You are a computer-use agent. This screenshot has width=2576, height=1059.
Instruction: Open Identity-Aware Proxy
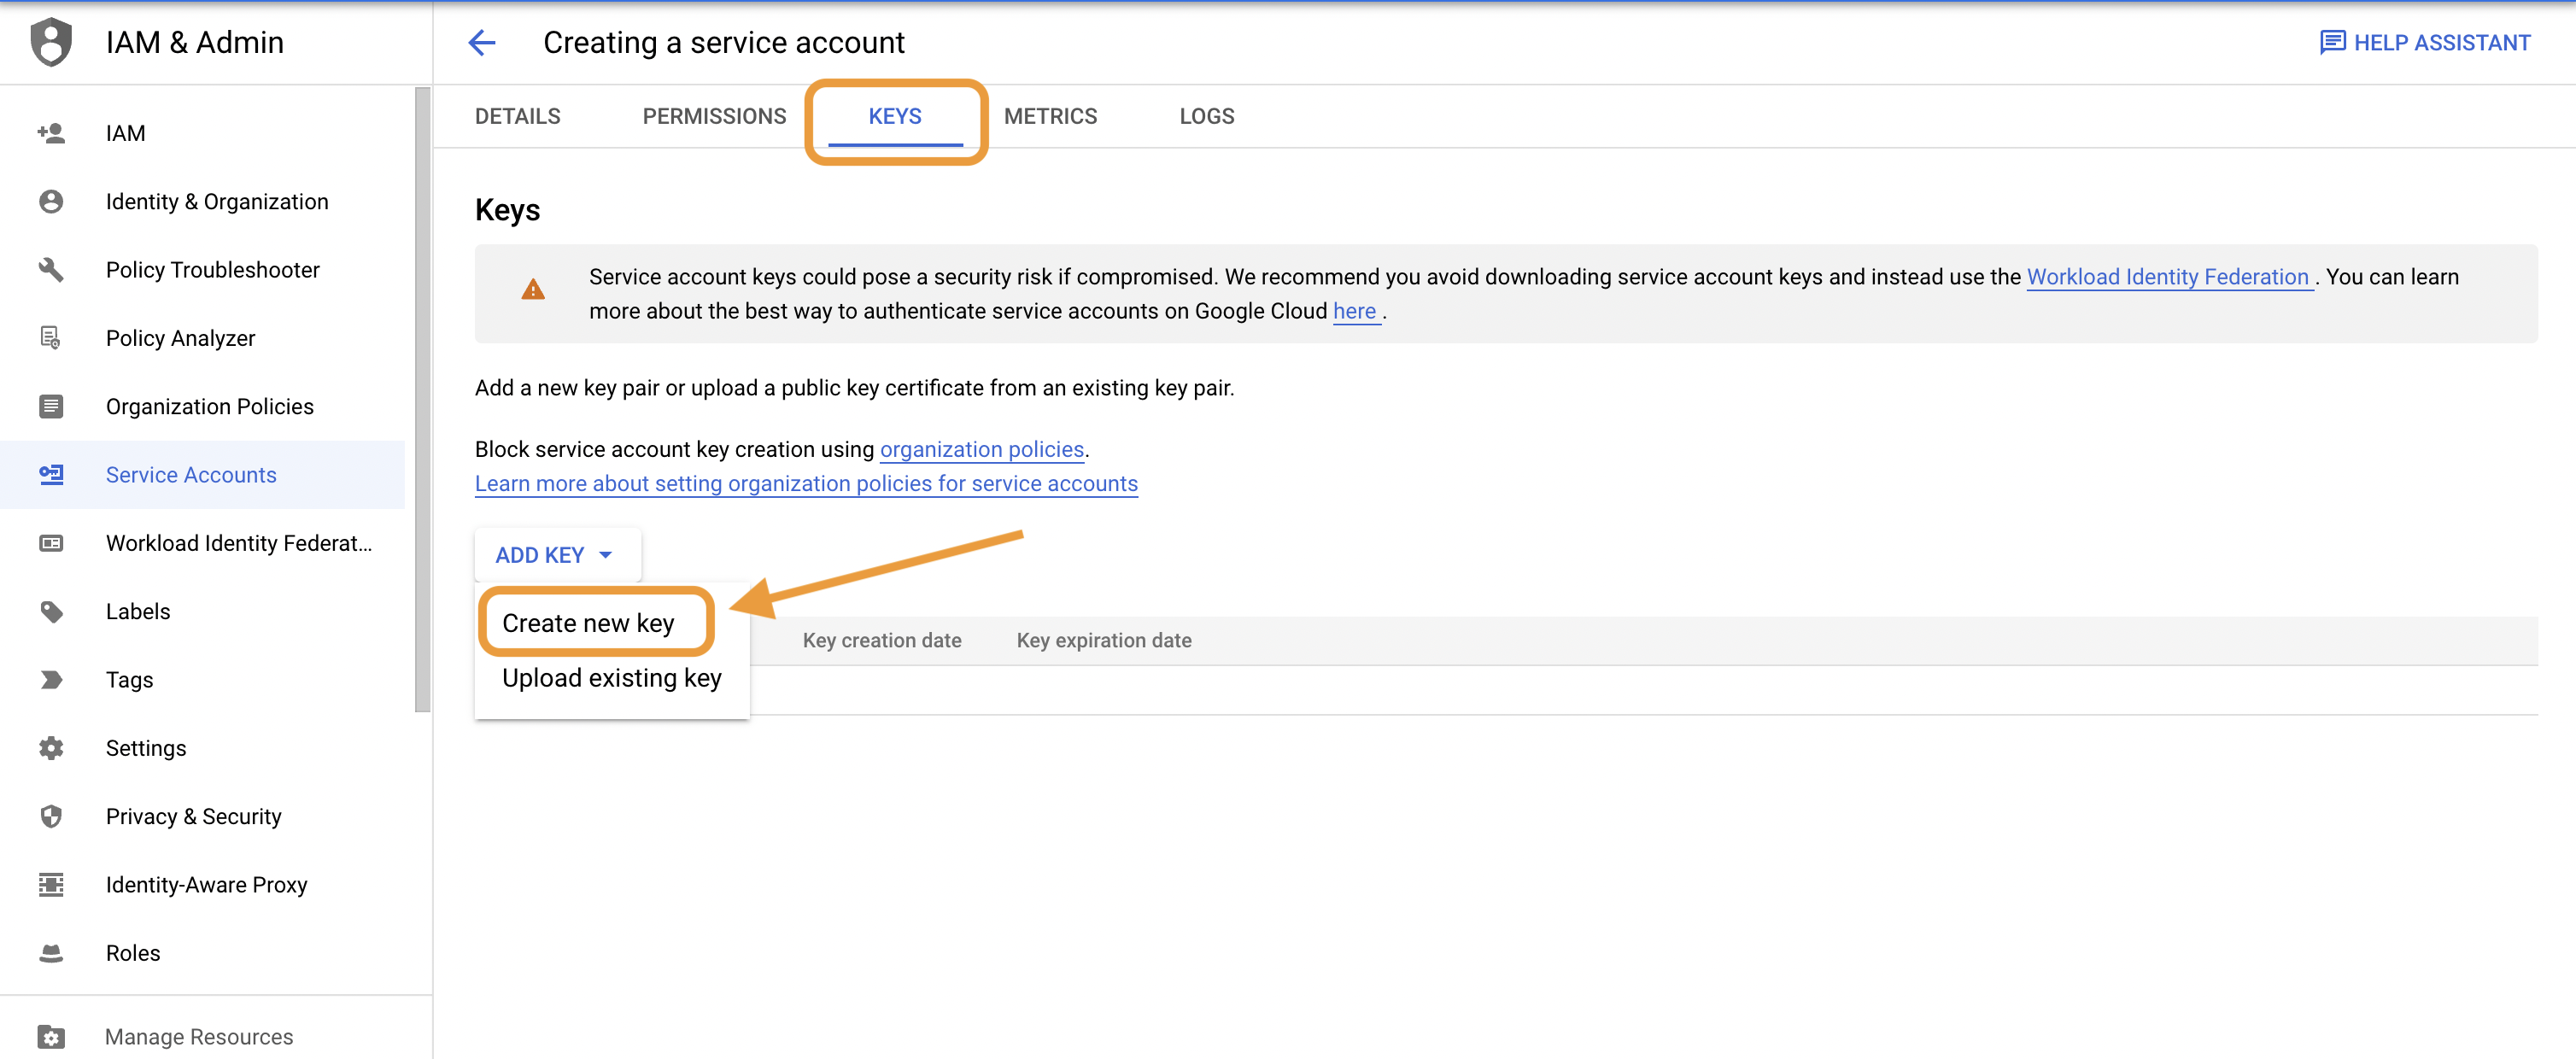coord(202,885)
